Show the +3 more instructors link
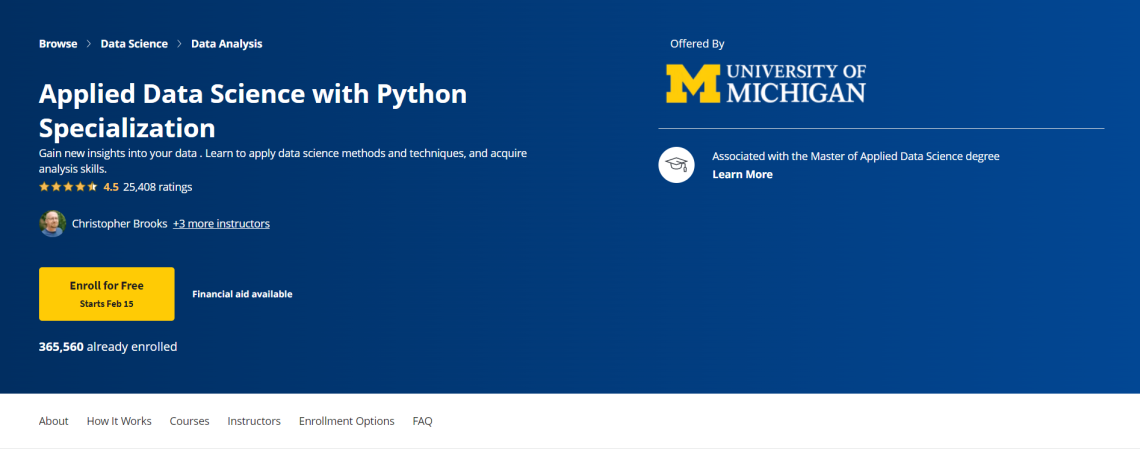 (221, 224)
